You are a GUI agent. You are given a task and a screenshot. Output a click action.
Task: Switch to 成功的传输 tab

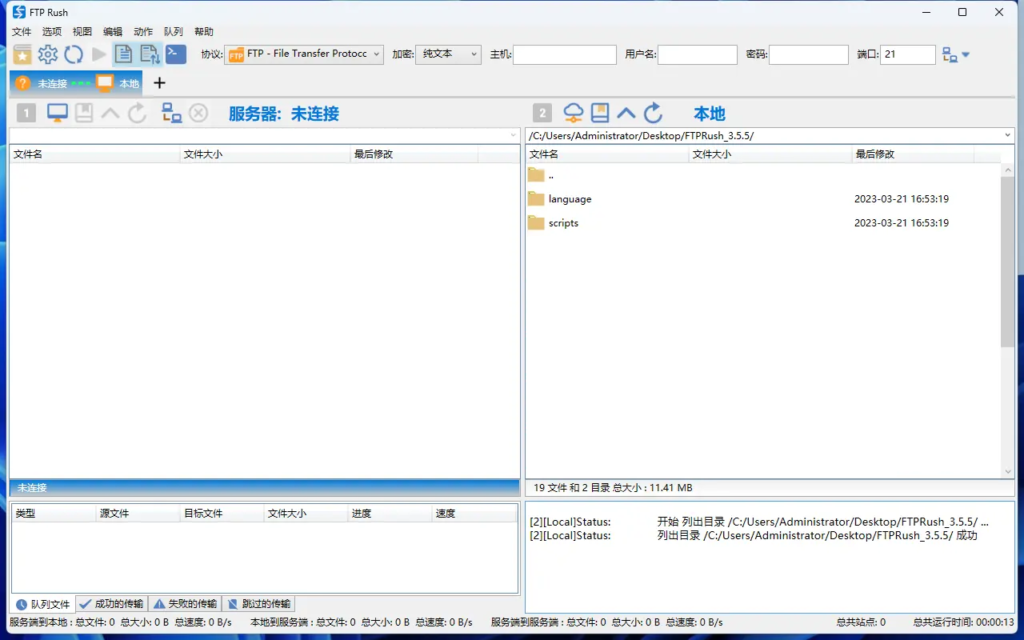112,603
